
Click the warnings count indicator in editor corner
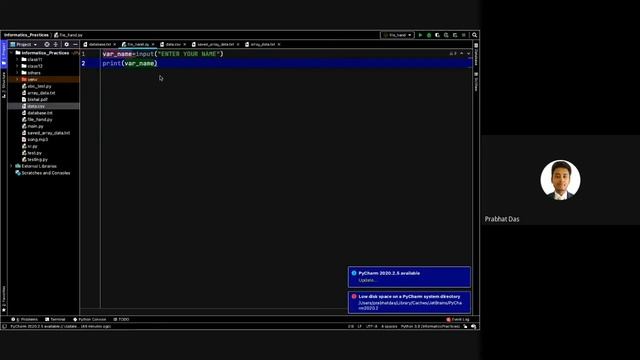pos(453,53)
